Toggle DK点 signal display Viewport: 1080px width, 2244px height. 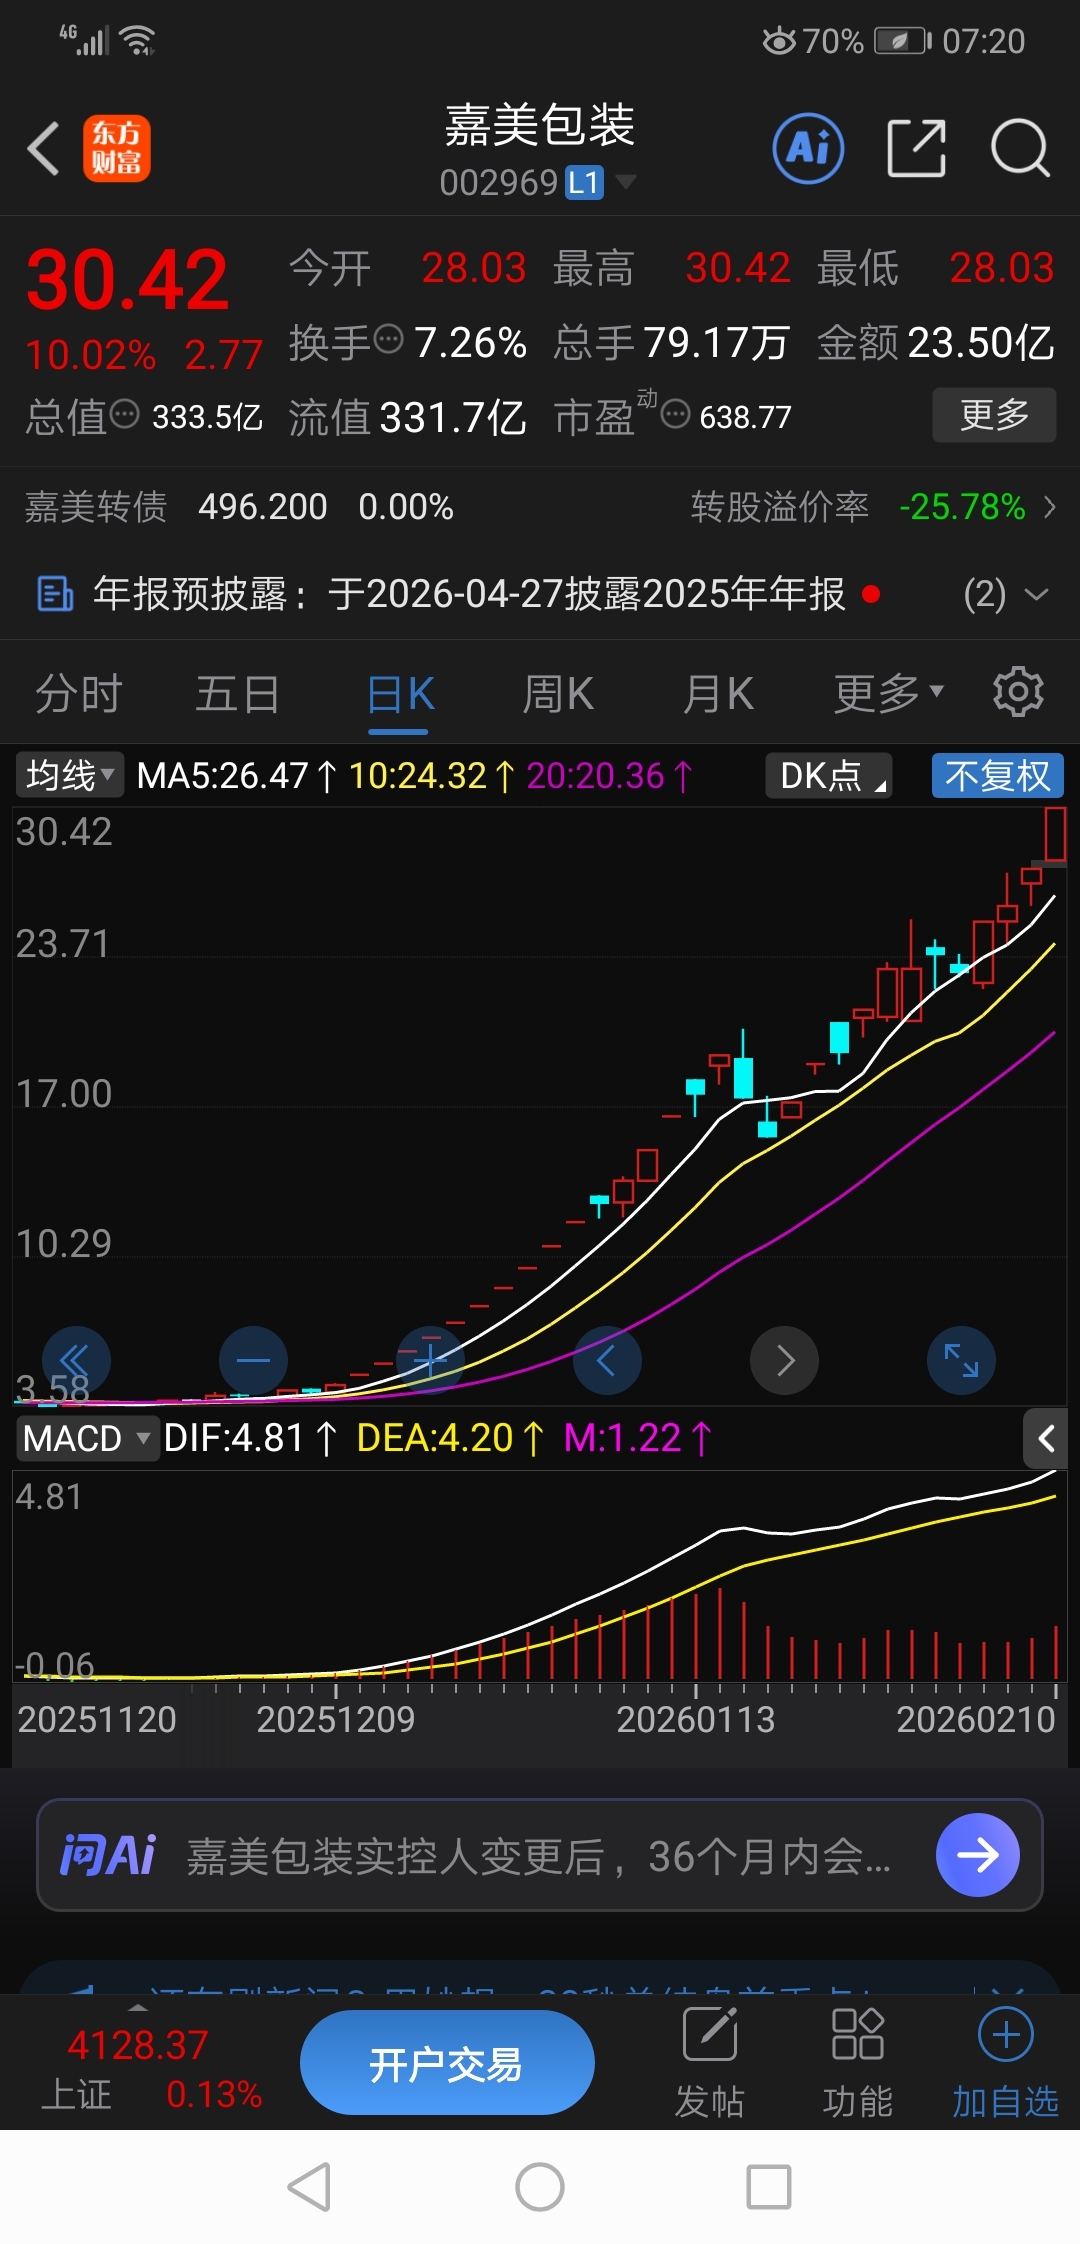tap(829, 775)
